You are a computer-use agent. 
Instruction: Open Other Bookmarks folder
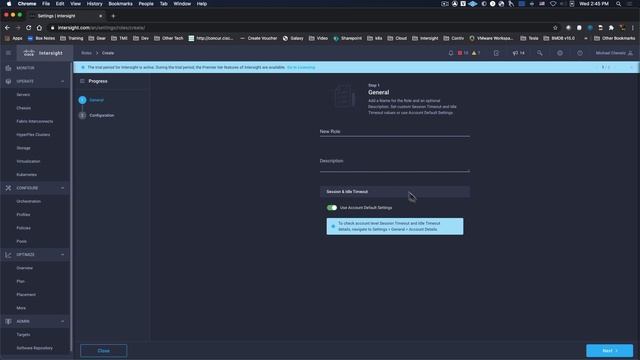pyautogui.click(x=615, y=38)
